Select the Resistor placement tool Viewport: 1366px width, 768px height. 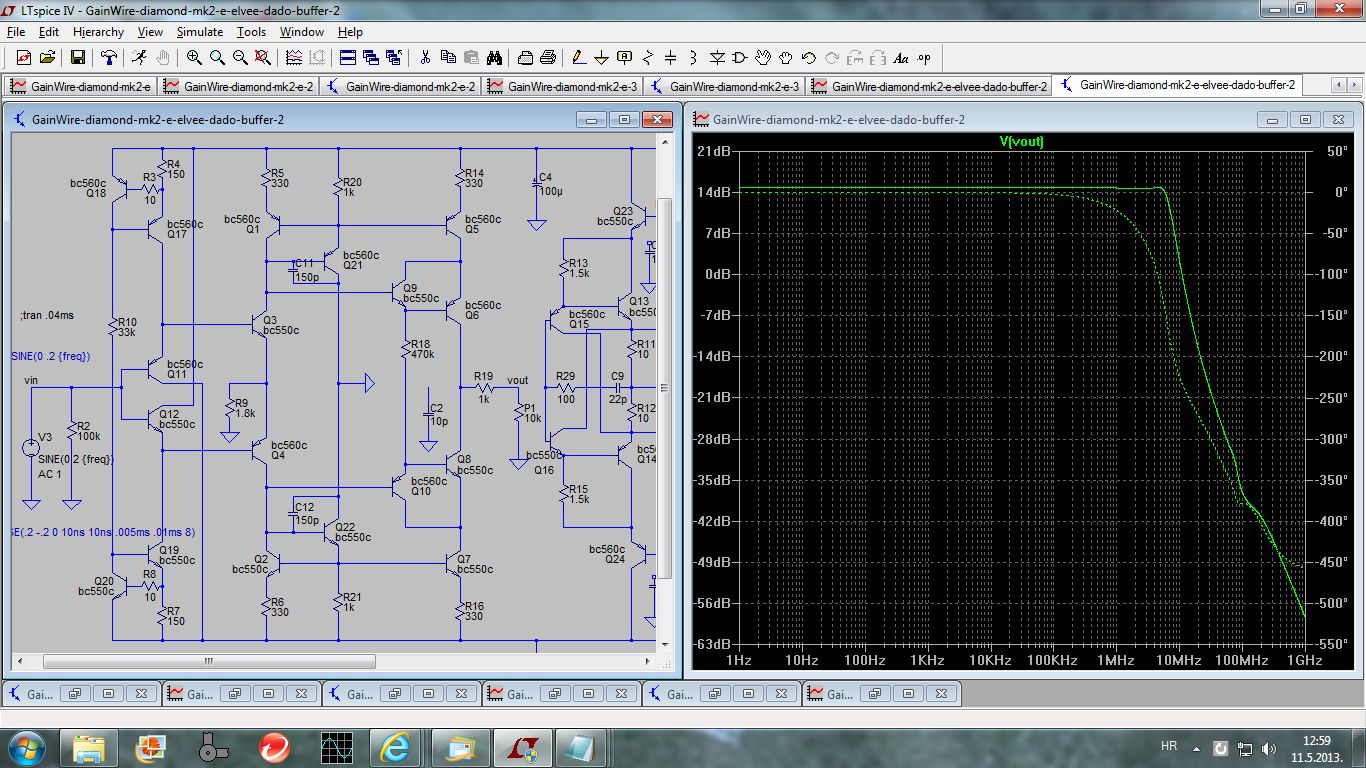click(x=648, y=57)
